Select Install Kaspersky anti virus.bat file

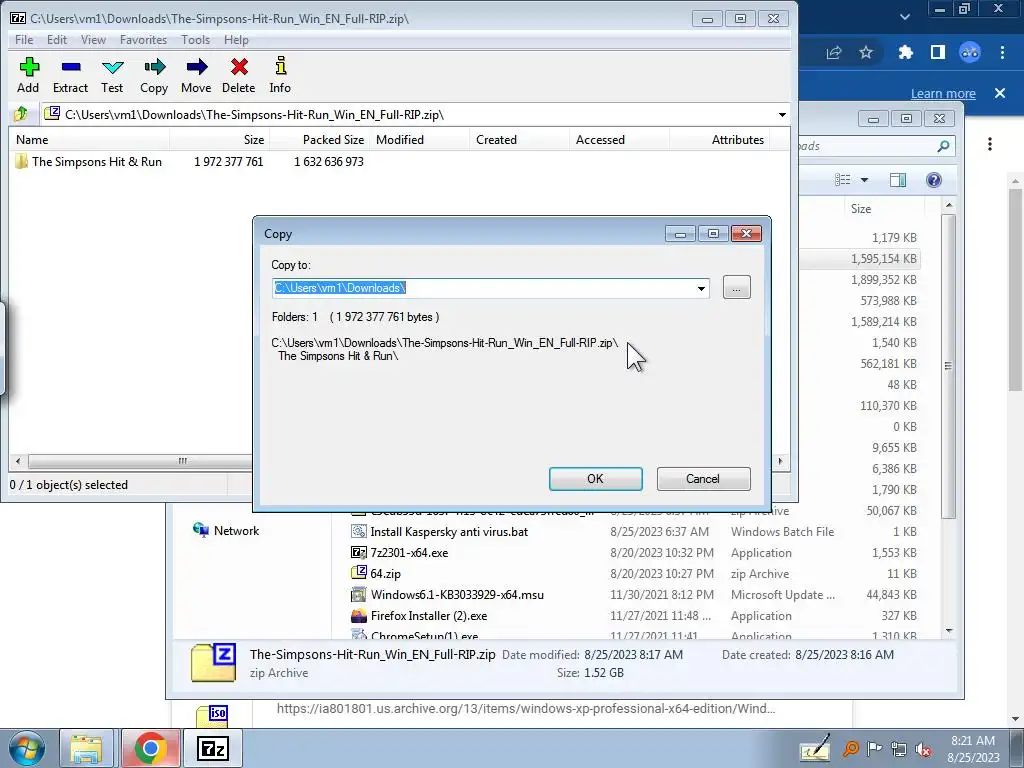point(448,532)
